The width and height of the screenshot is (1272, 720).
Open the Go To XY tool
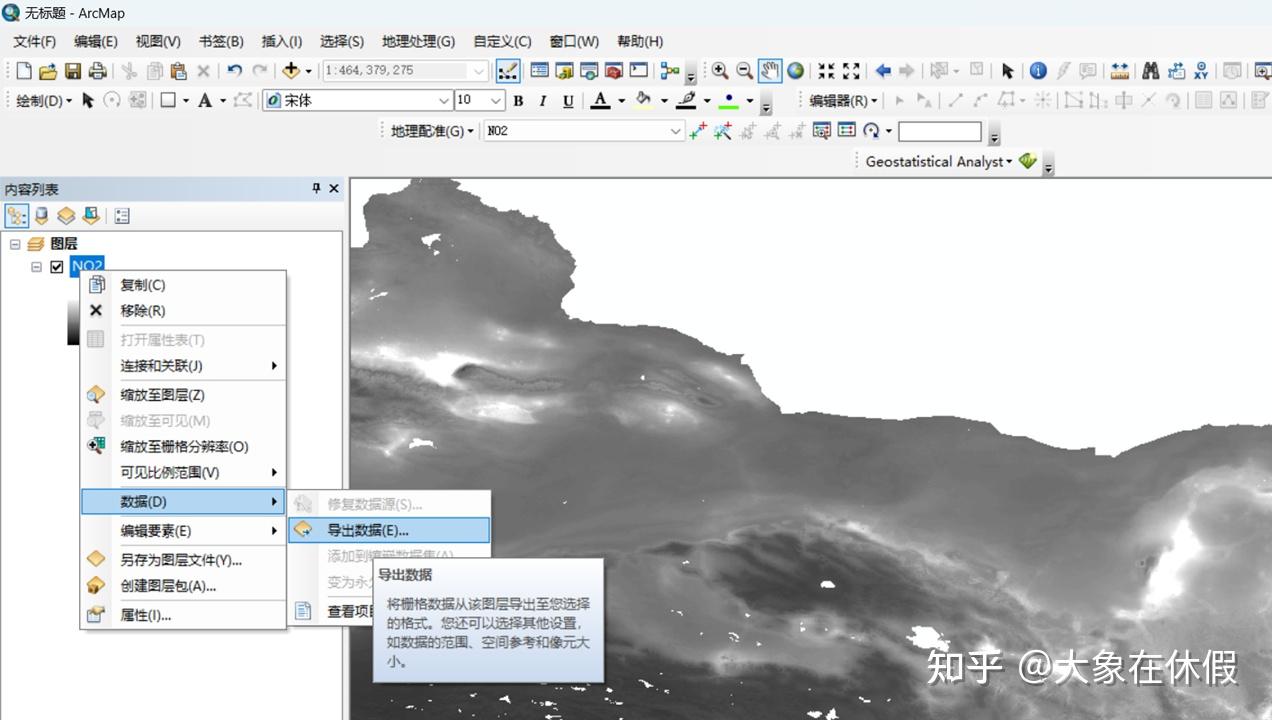[1201, 70]
